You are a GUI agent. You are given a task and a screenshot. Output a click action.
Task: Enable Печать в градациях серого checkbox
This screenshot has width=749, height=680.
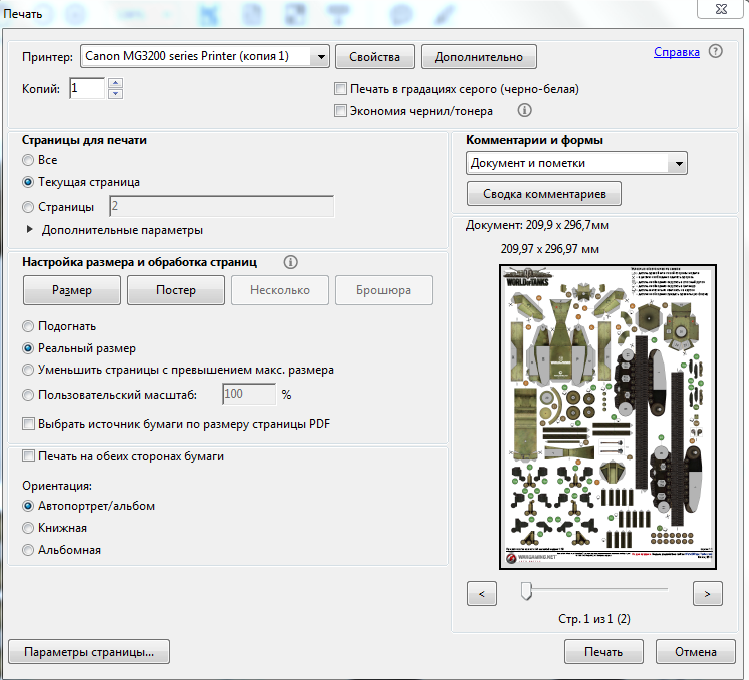[x=341, y=89]
